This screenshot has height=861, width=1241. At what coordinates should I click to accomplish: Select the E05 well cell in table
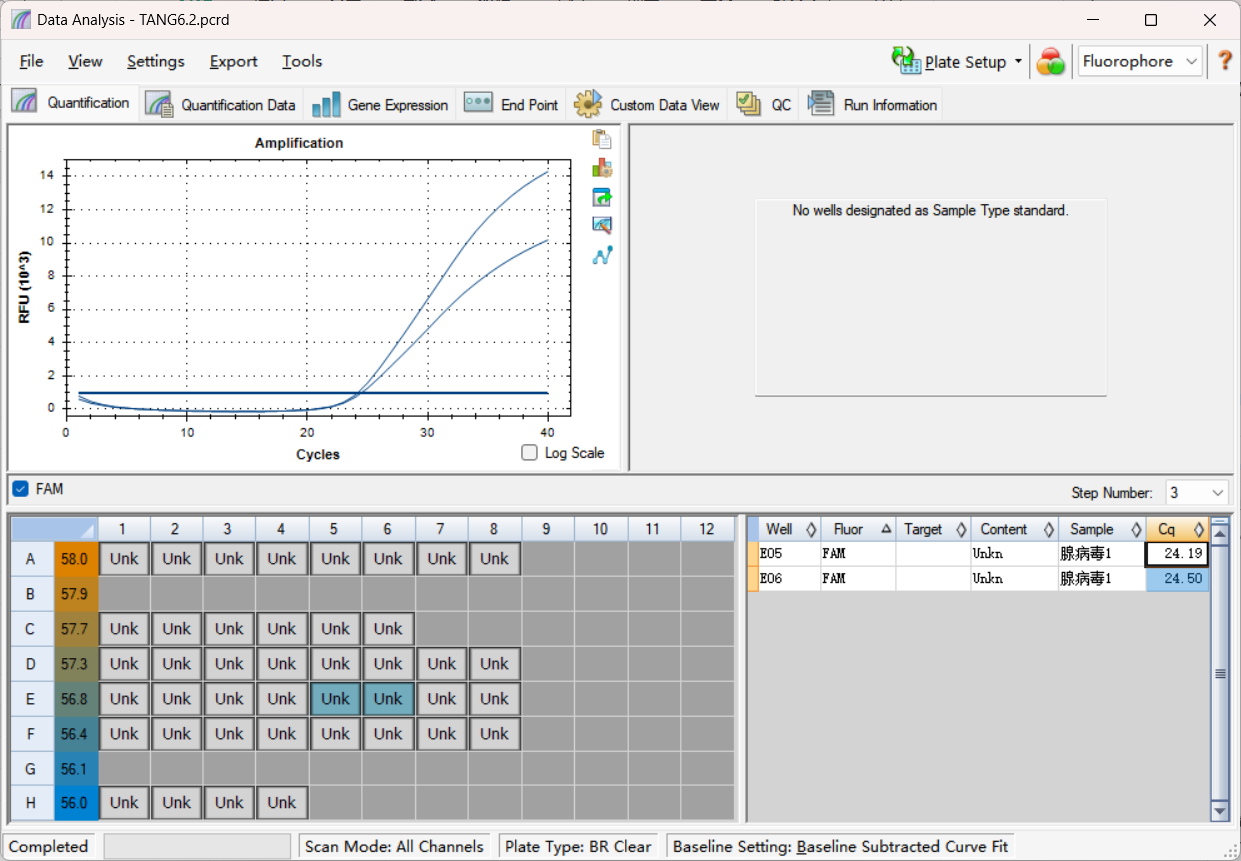click(789, 553)
